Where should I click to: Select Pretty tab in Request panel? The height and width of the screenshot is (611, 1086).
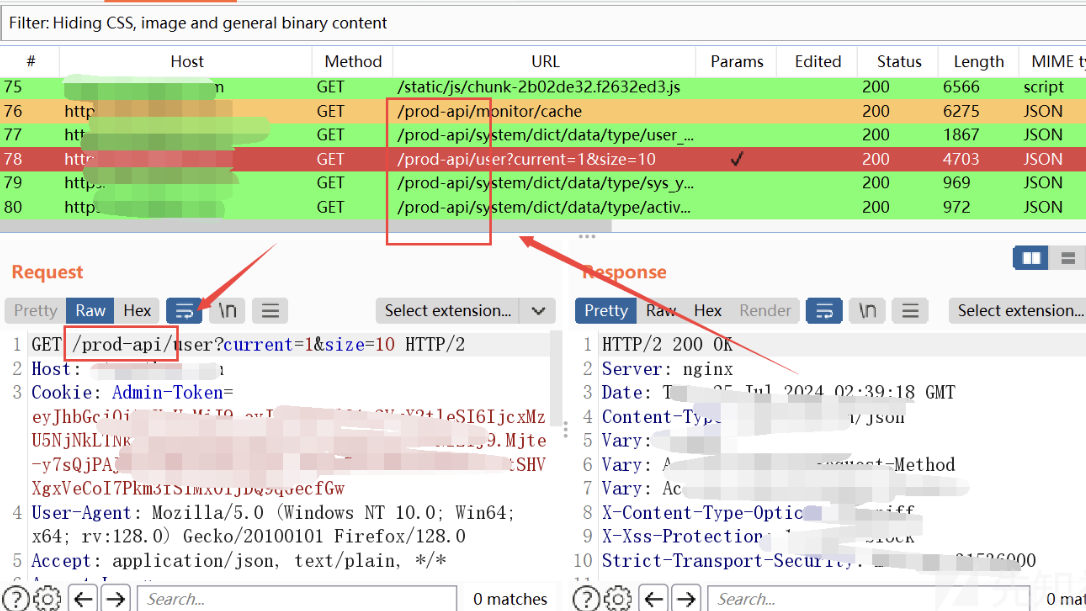pyautogui.click(x=35, y=311)
